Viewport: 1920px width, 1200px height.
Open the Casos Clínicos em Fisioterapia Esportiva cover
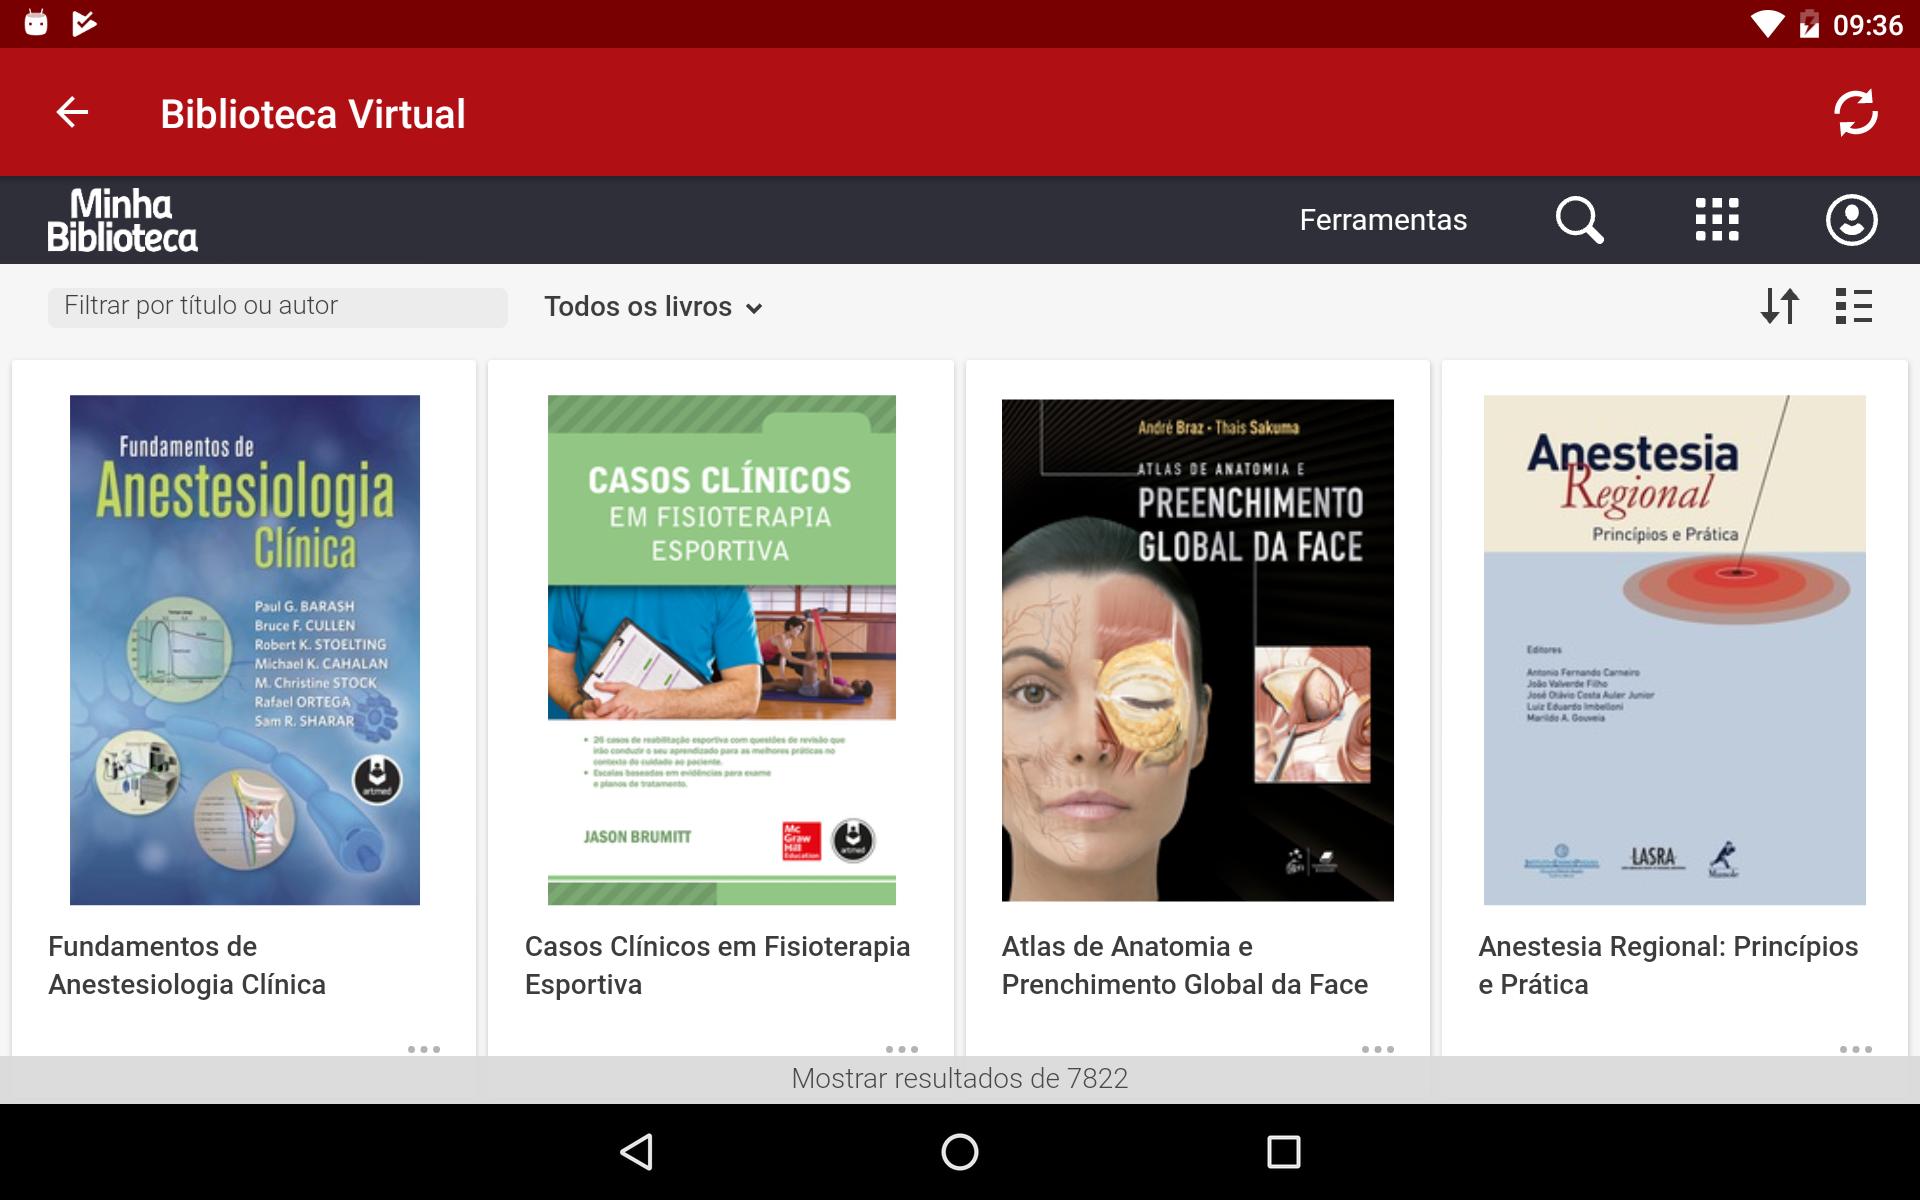pos(721,650)
